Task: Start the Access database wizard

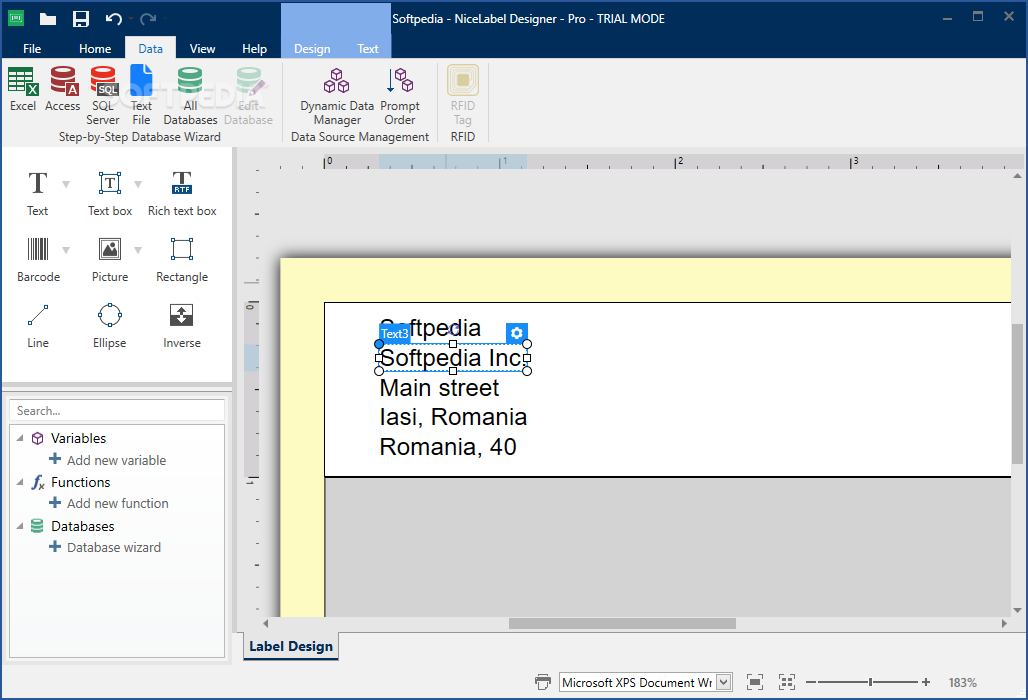Action: 63,89
